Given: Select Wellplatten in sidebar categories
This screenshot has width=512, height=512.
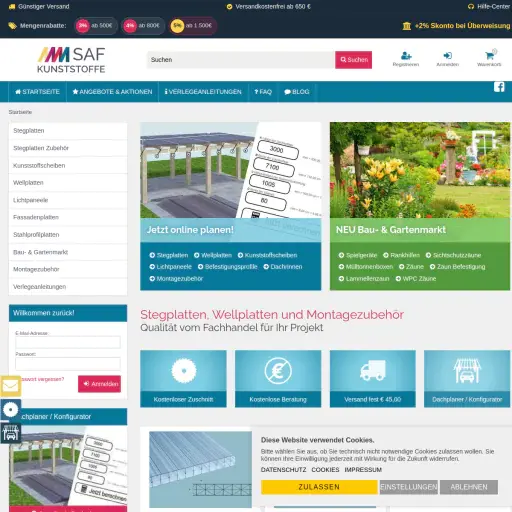Looking at the screenshot, I should [68, 183].
